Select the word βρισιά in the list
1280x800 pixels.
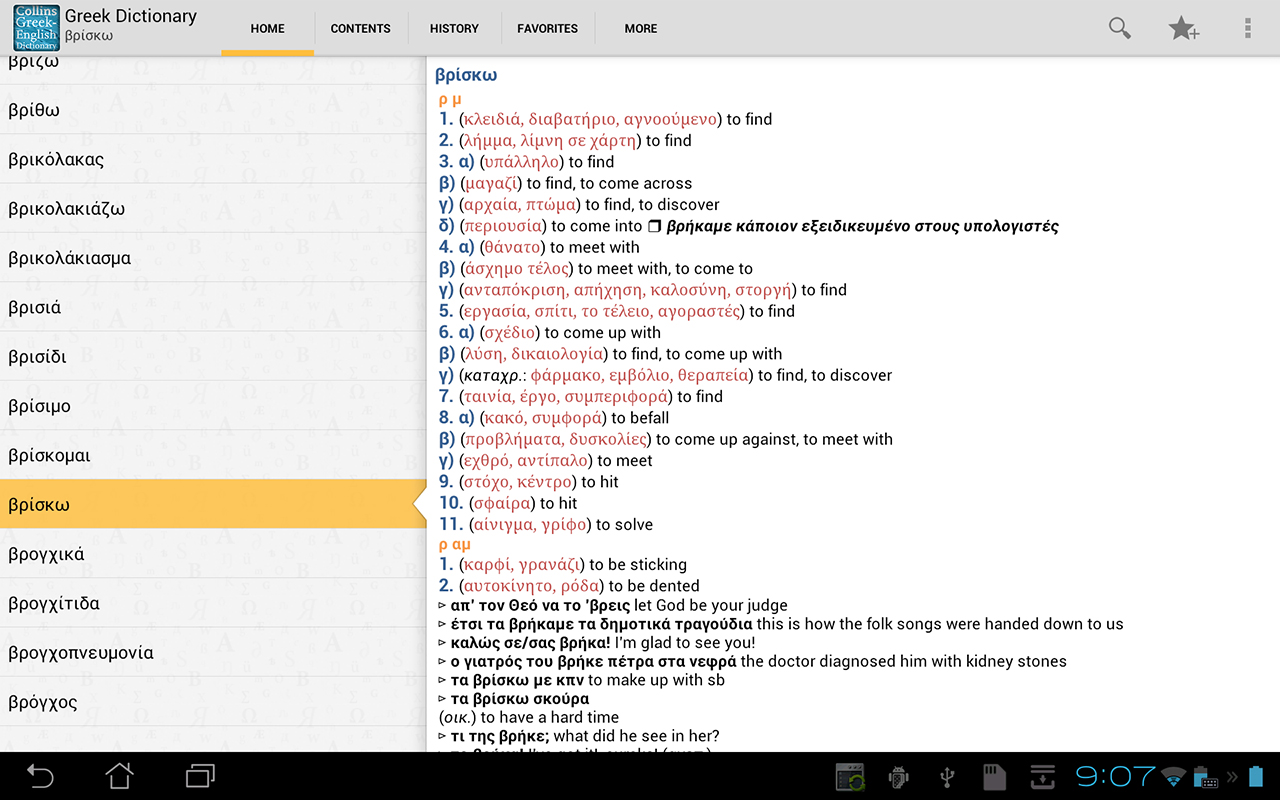[x=213, y=307]
